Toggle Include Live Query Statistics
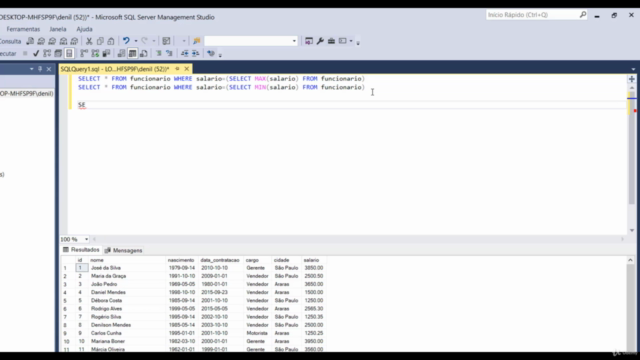Screen dimensions: 640x360 [x=95, y=53]
